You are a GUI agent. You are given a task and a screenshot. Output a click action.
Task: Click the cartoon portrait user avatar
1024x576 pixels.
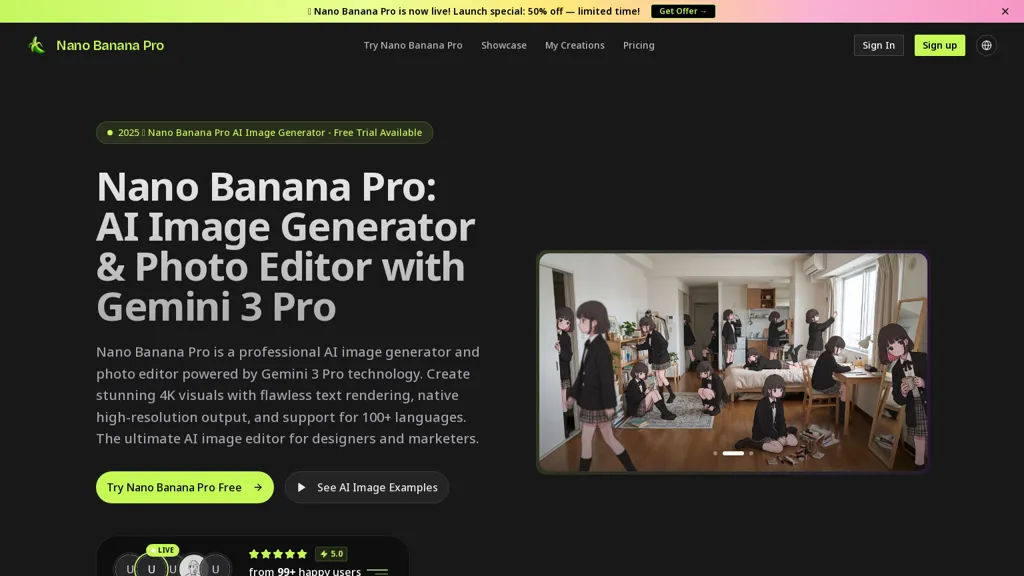click(x=193, y=567)
